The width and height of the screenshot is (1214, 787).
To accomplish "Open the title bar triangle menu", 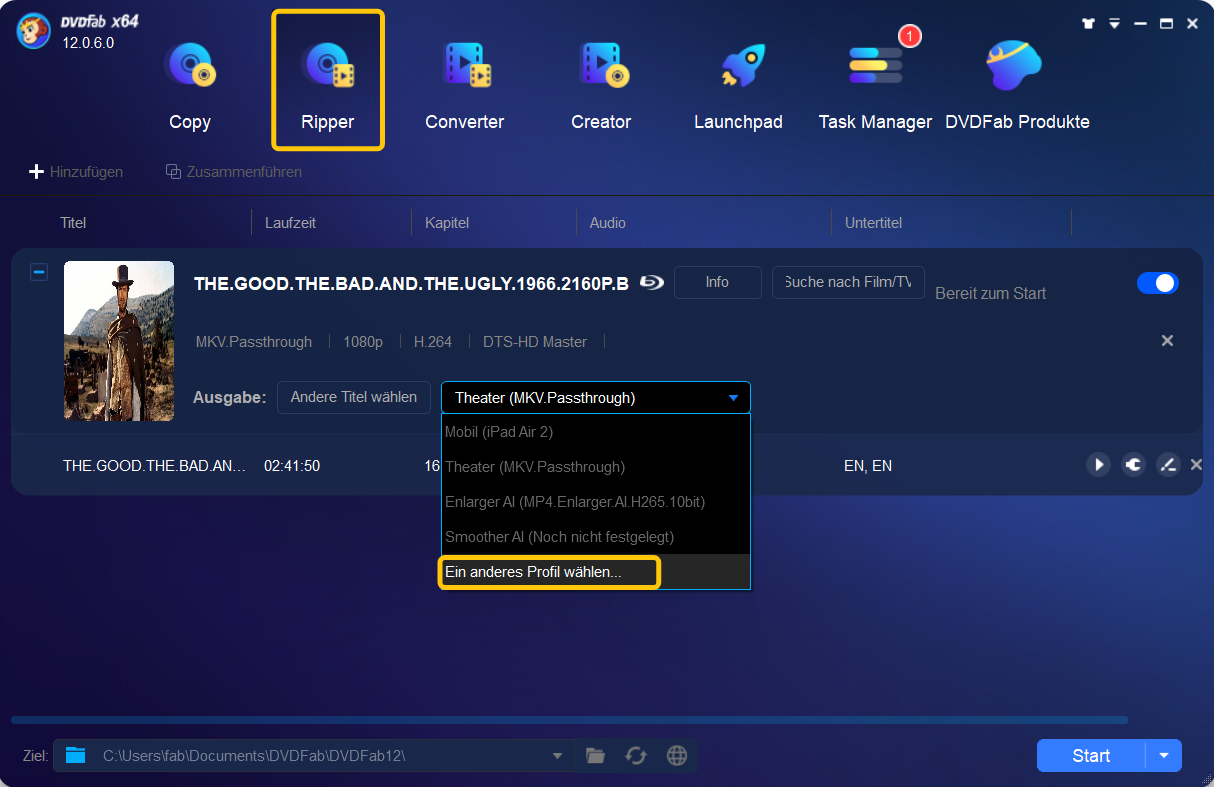I will point(1114,23).
